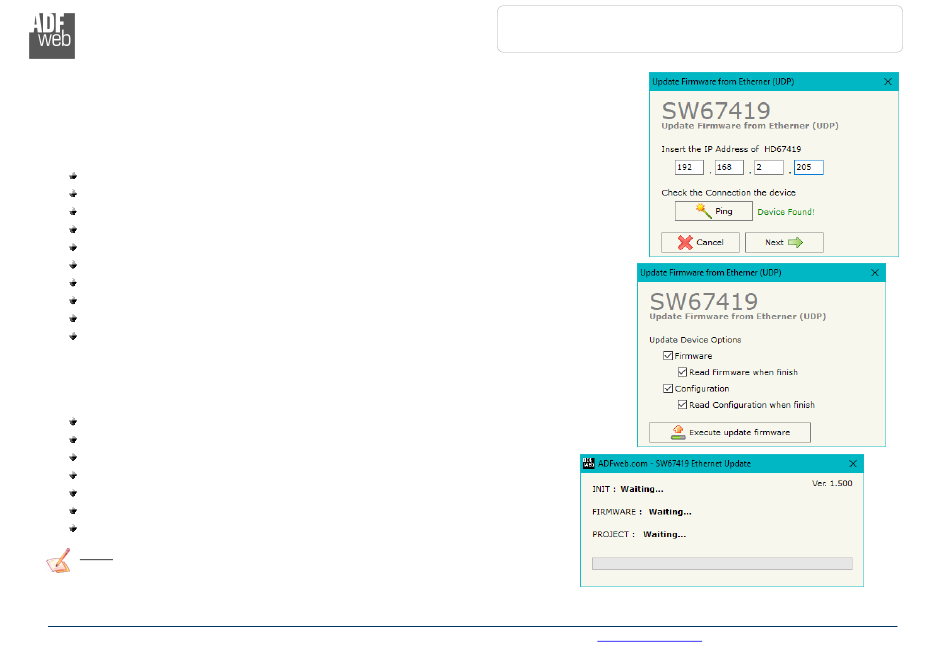The height and width of the screenshot is (659, 950).
Task: Edit the last IP octet field showing 205
Action: pyautogui.click(x=809, y=167)
